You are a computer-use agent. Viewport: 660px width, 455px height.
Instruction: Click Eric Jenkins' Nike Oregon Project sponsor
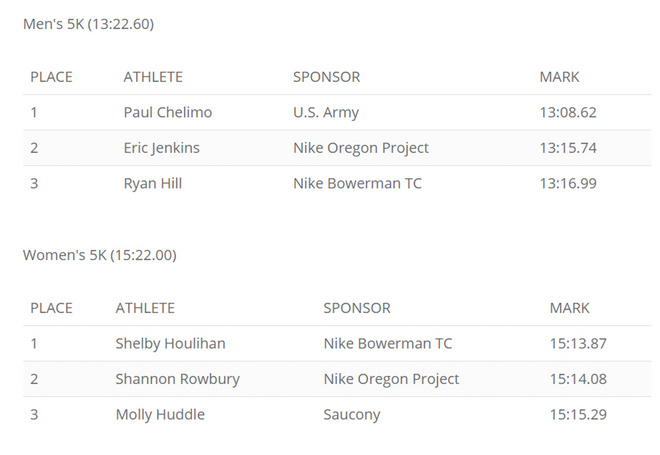pos(361,148)
